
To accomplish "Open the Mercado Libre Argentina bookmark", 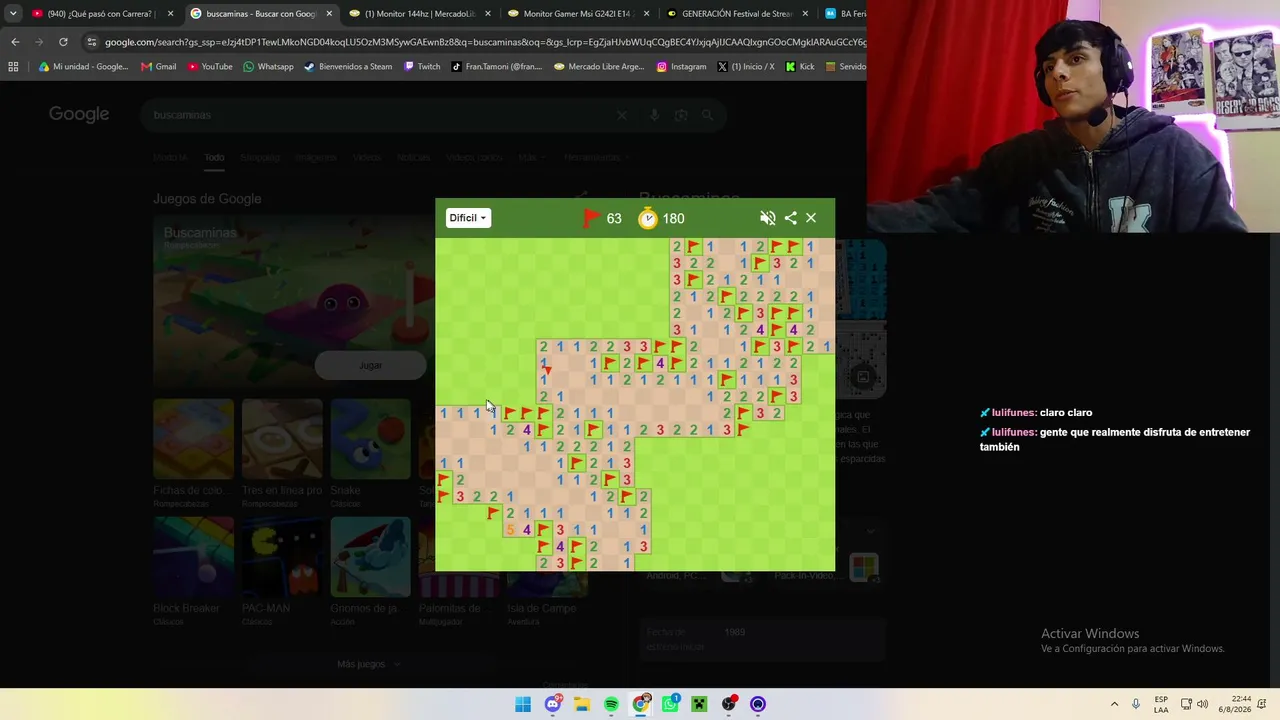I will click(599, 67).
